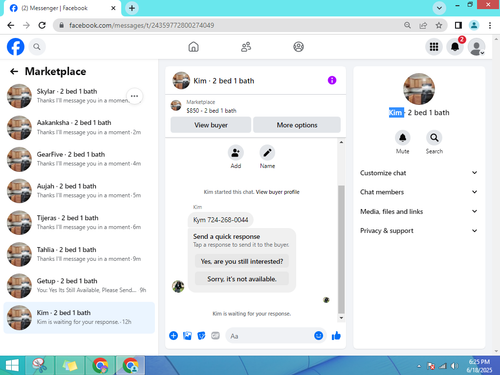500x375 pixels.
Task: Click the volume icon in system tray
Action: click(454, 366)
